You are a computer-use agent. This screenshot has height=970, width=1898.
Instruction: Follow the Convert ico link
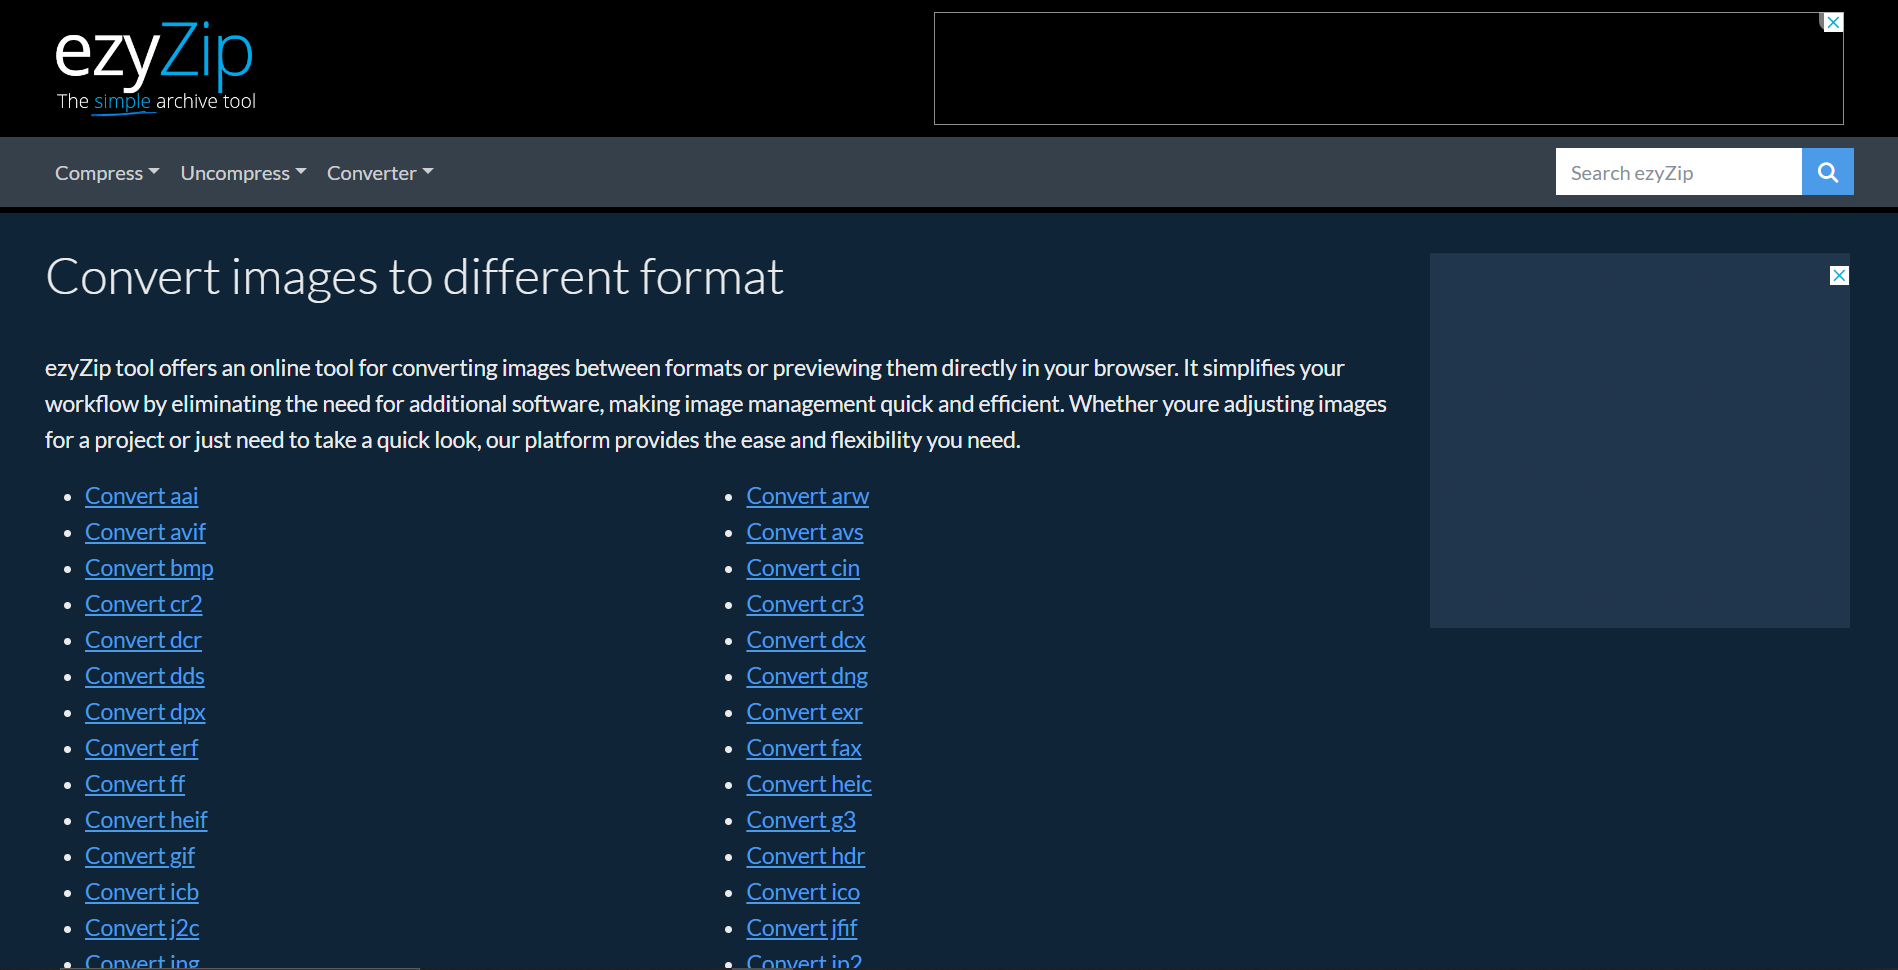pos(802,892)
